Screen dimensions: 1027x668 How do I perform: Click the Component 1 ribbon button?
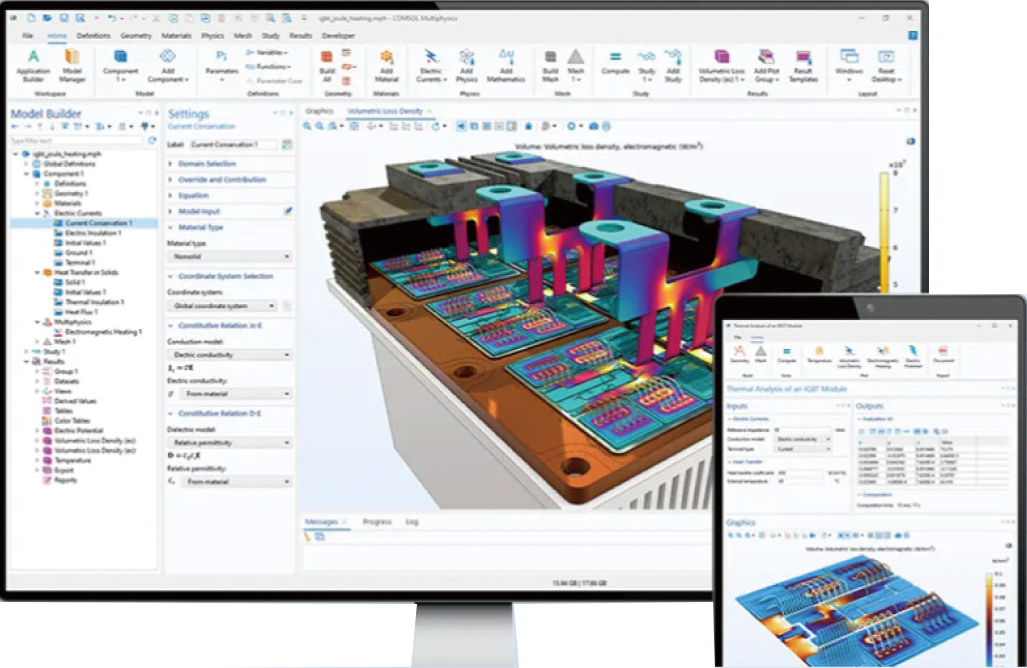pos(121,65)
